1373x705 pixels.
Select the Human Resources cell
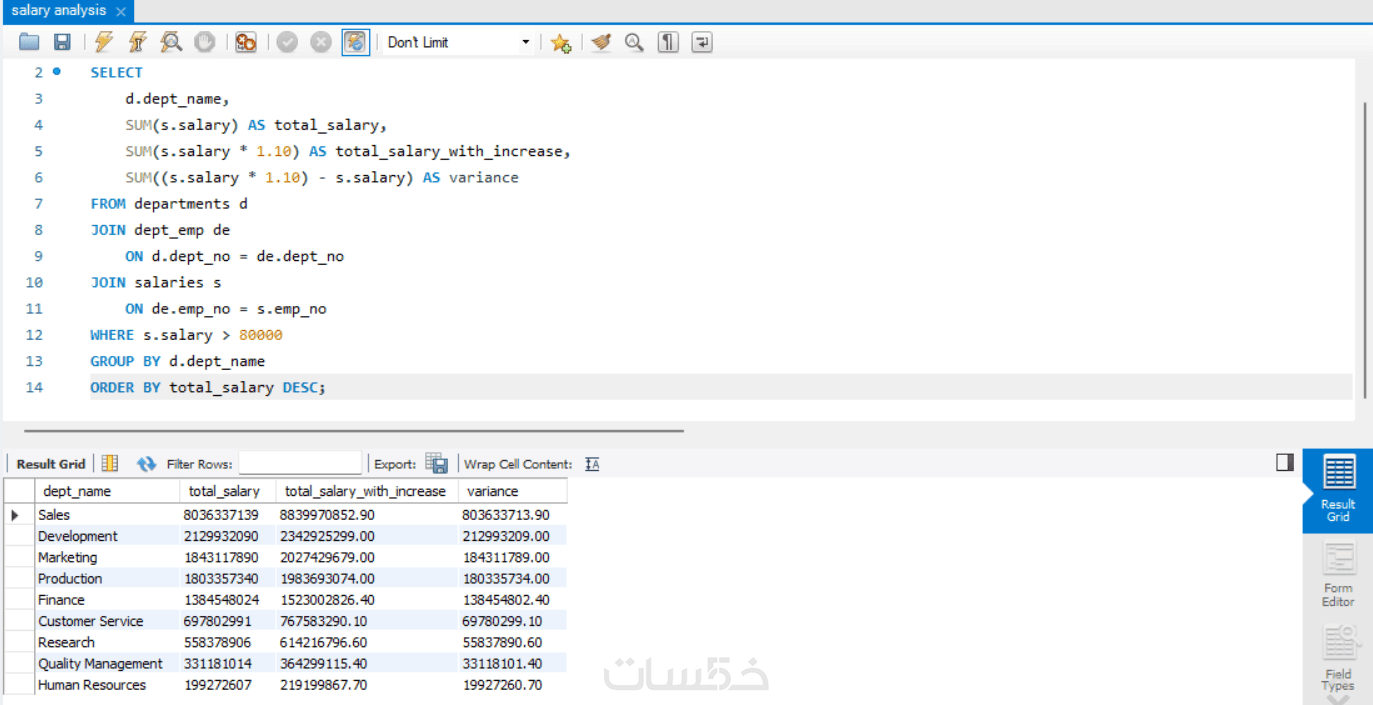106,685
